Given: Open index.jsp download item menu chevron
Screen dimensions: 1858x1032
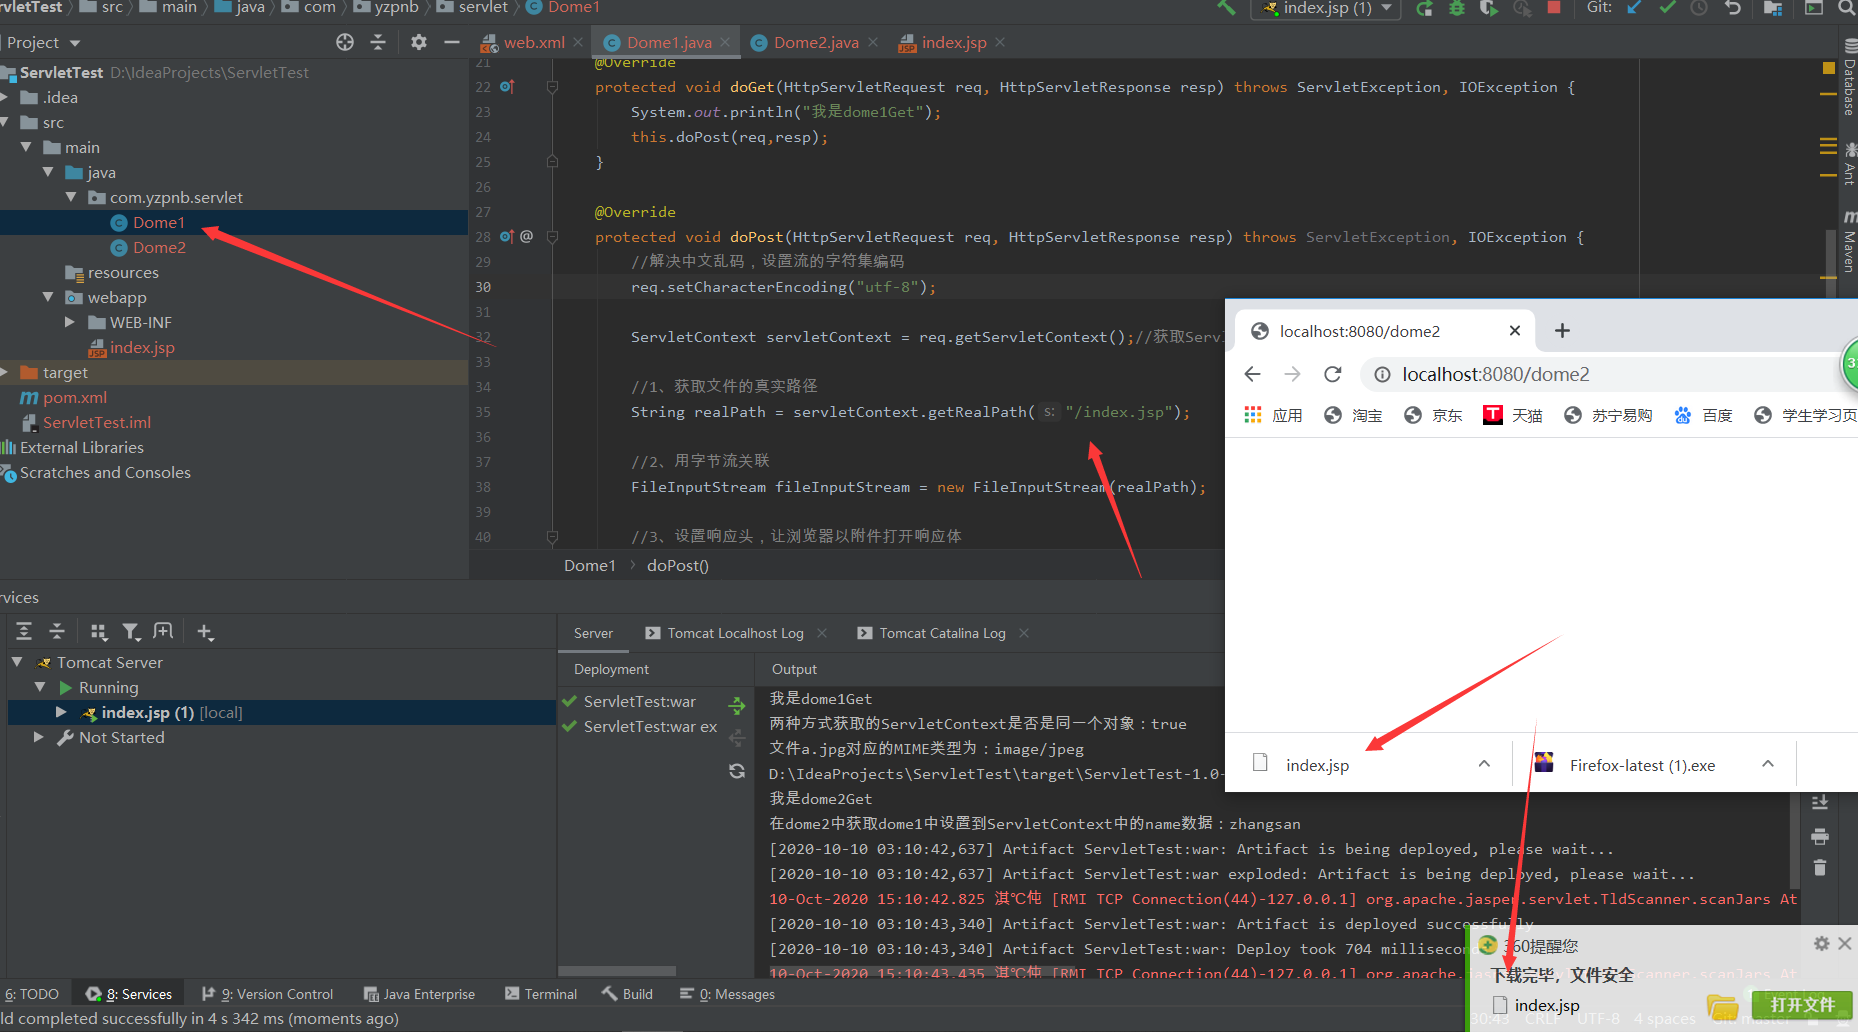Looking at the screenshot, I should point(1484,764).
